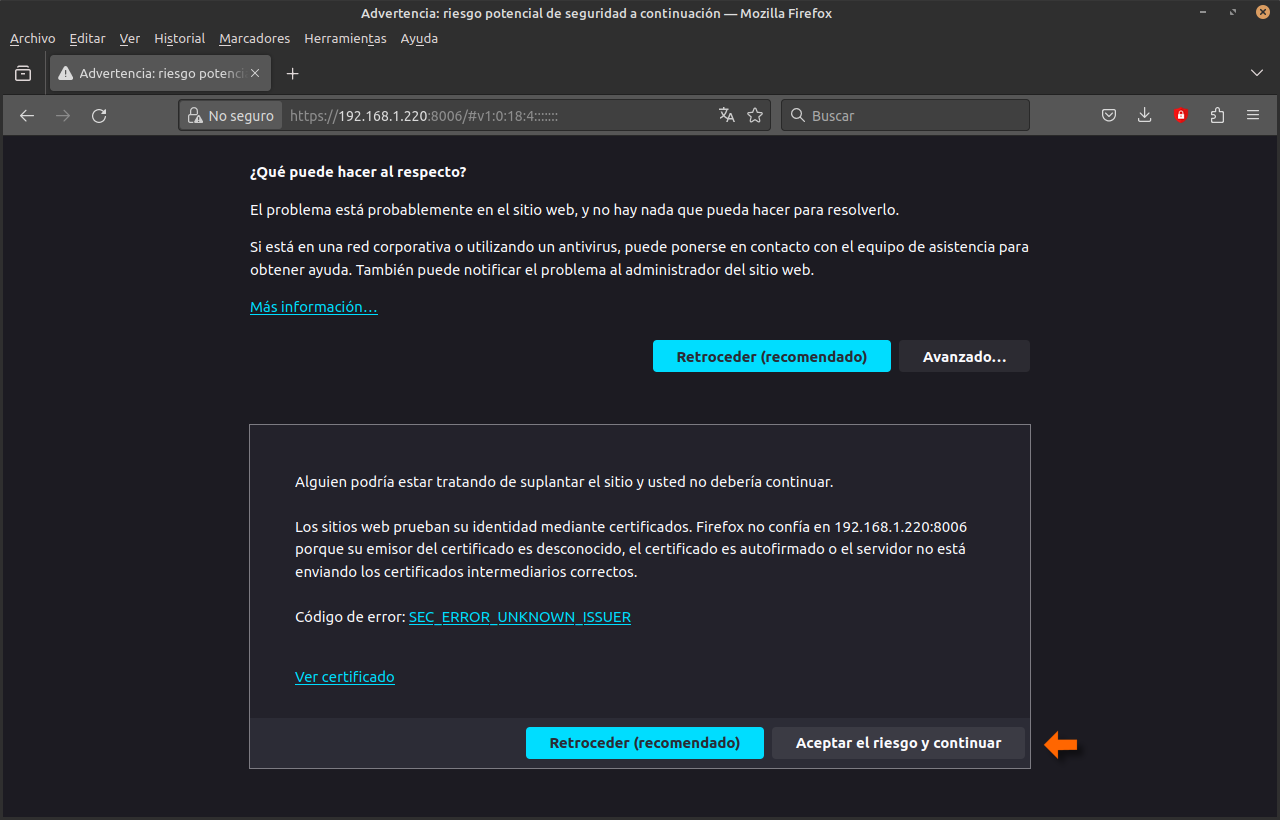Click Aceptar el riesgo y continuar
Image resolution: width=1280 pixels, height=820 pixels.
[x=898, y=743]
